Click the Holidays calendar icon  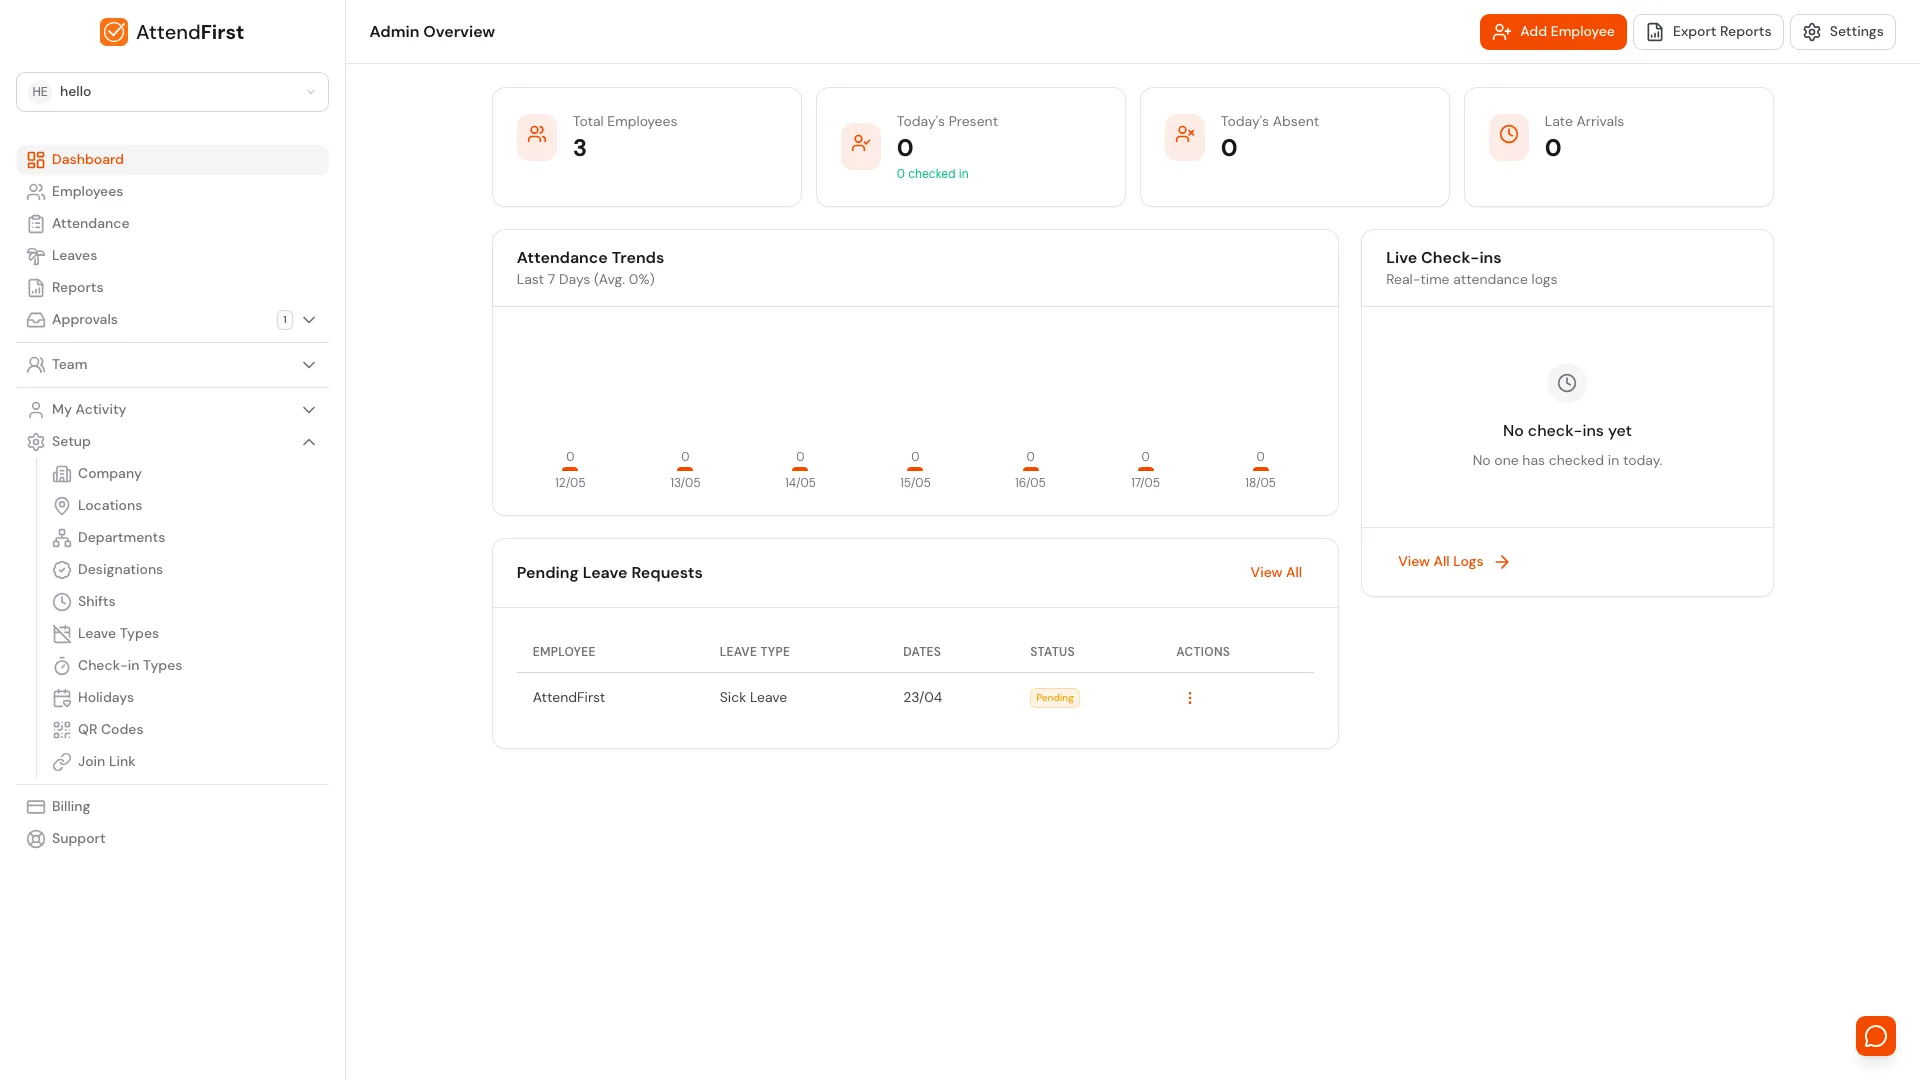62,698
